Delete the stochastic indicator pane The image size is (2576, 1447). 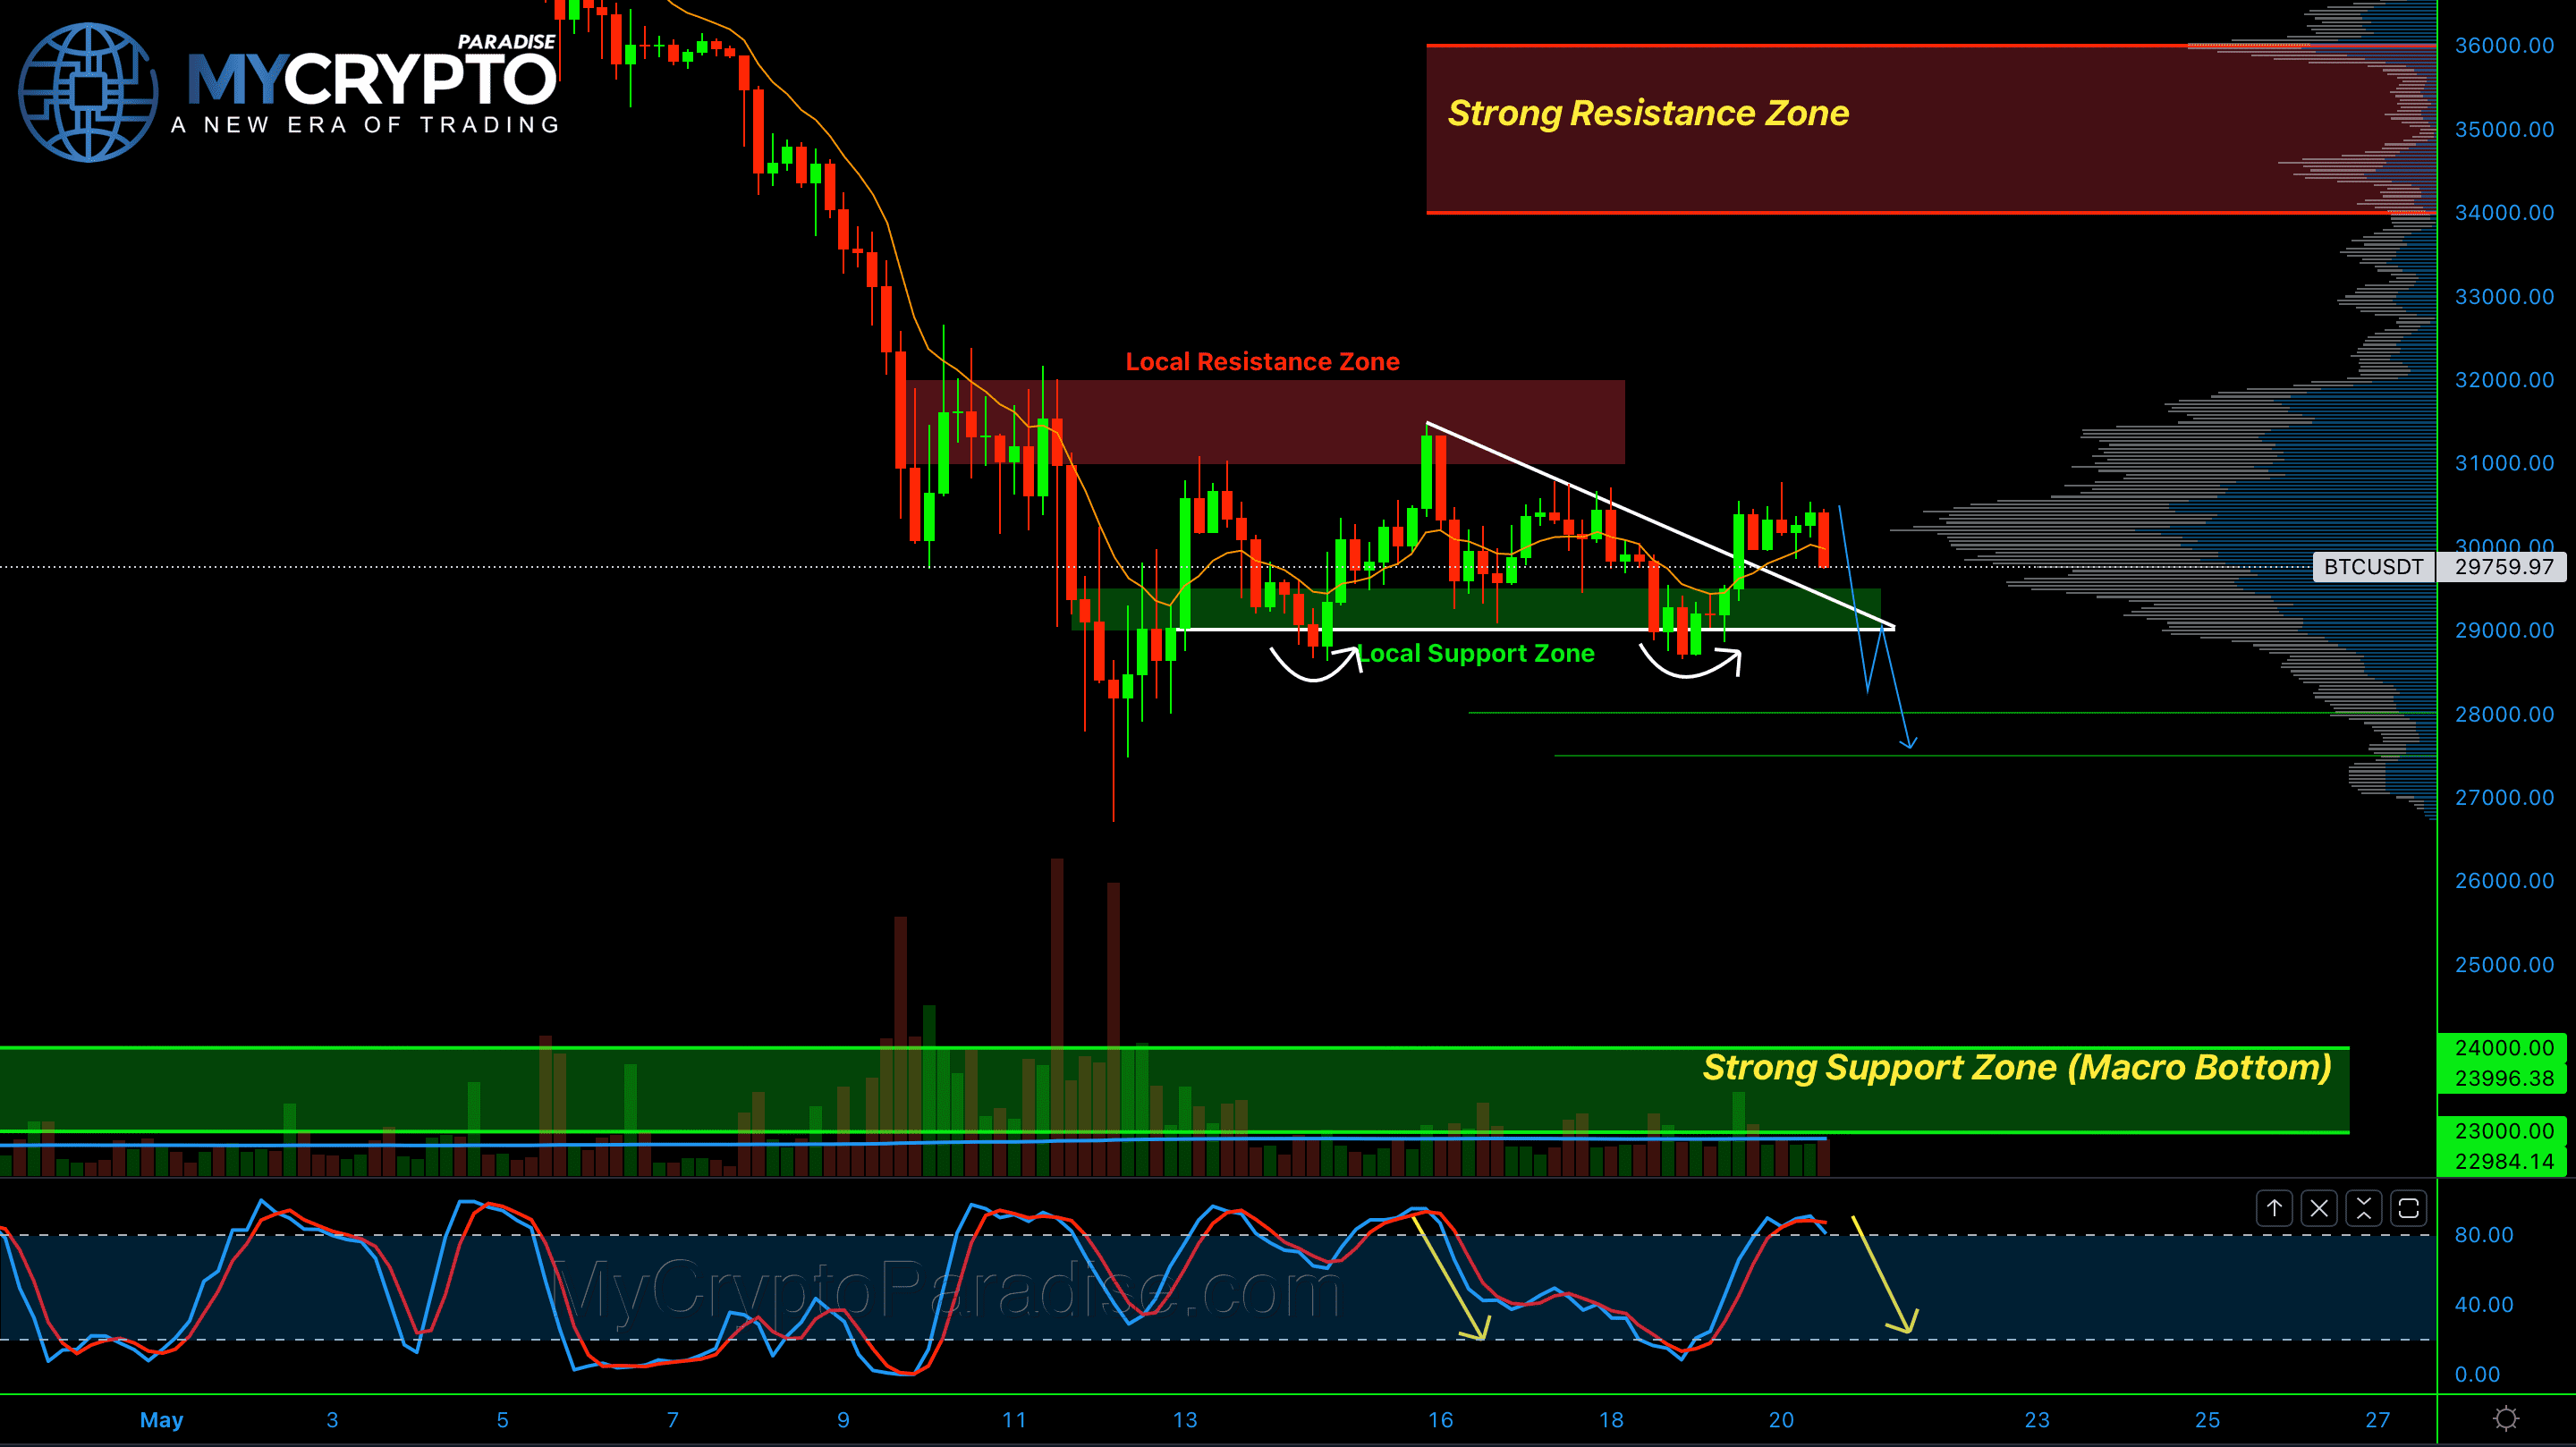[x=2318, y=1208]
